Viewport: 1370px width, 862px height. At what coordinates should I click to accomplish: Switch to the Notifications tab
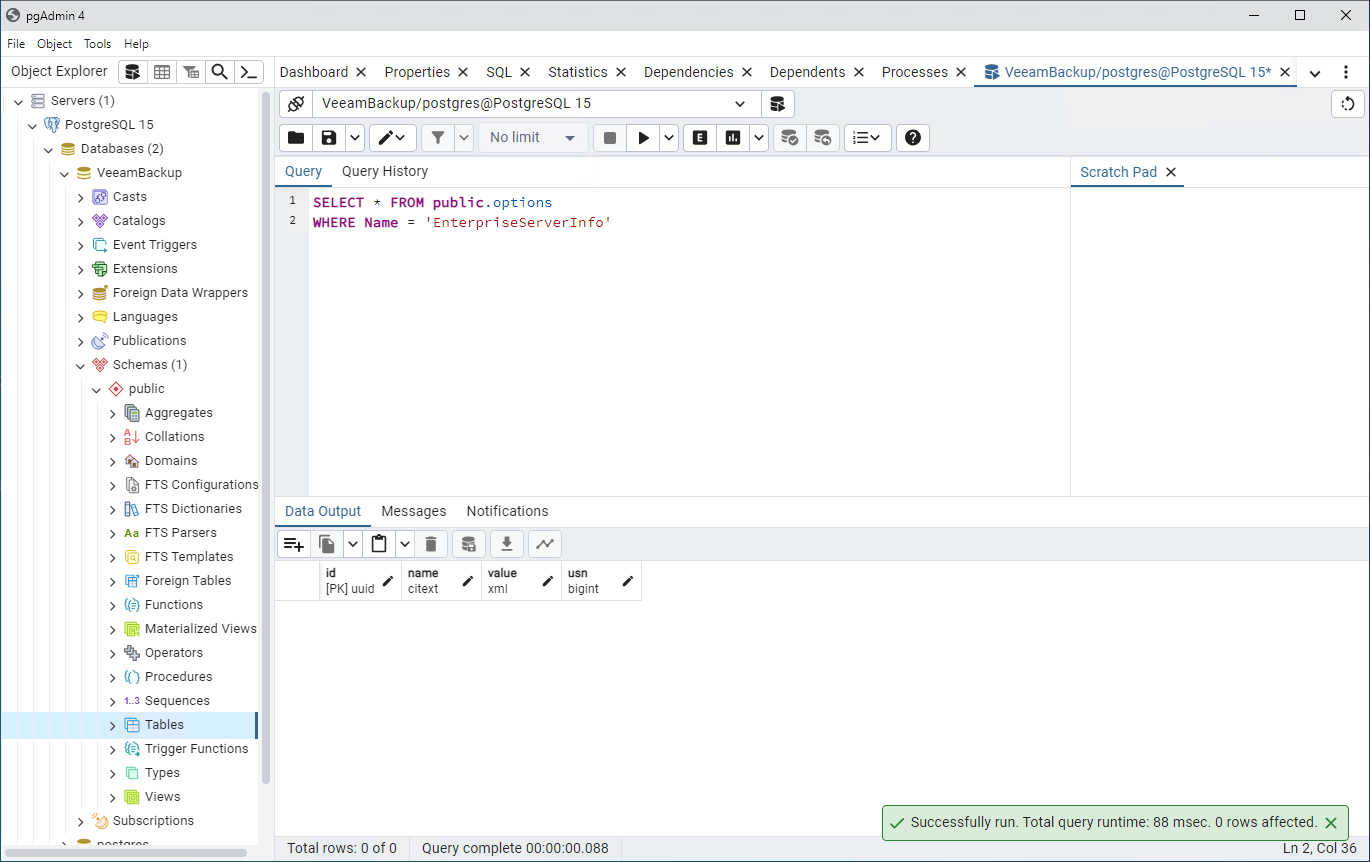[x=507, y=511]
